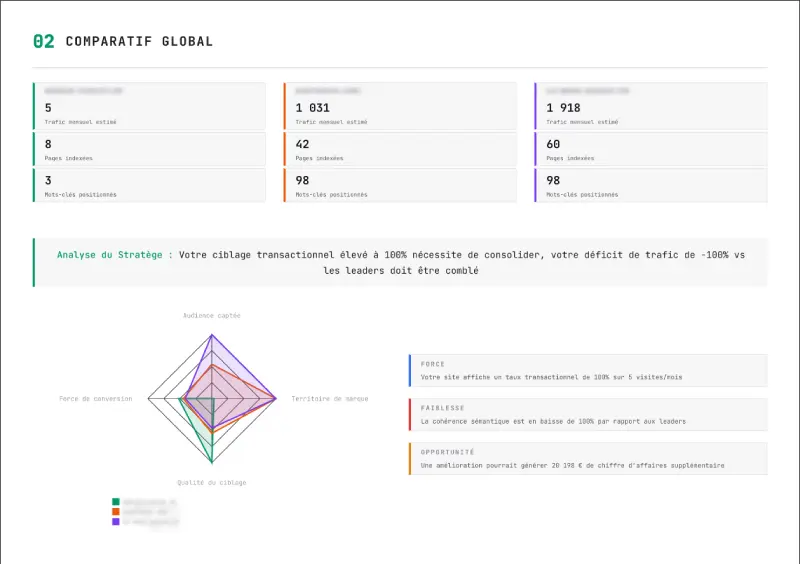The height and width of the screenshot is (564, 800).
Task: Click the blurred legend label beside the purple swatch
Action: coord(151,522)
